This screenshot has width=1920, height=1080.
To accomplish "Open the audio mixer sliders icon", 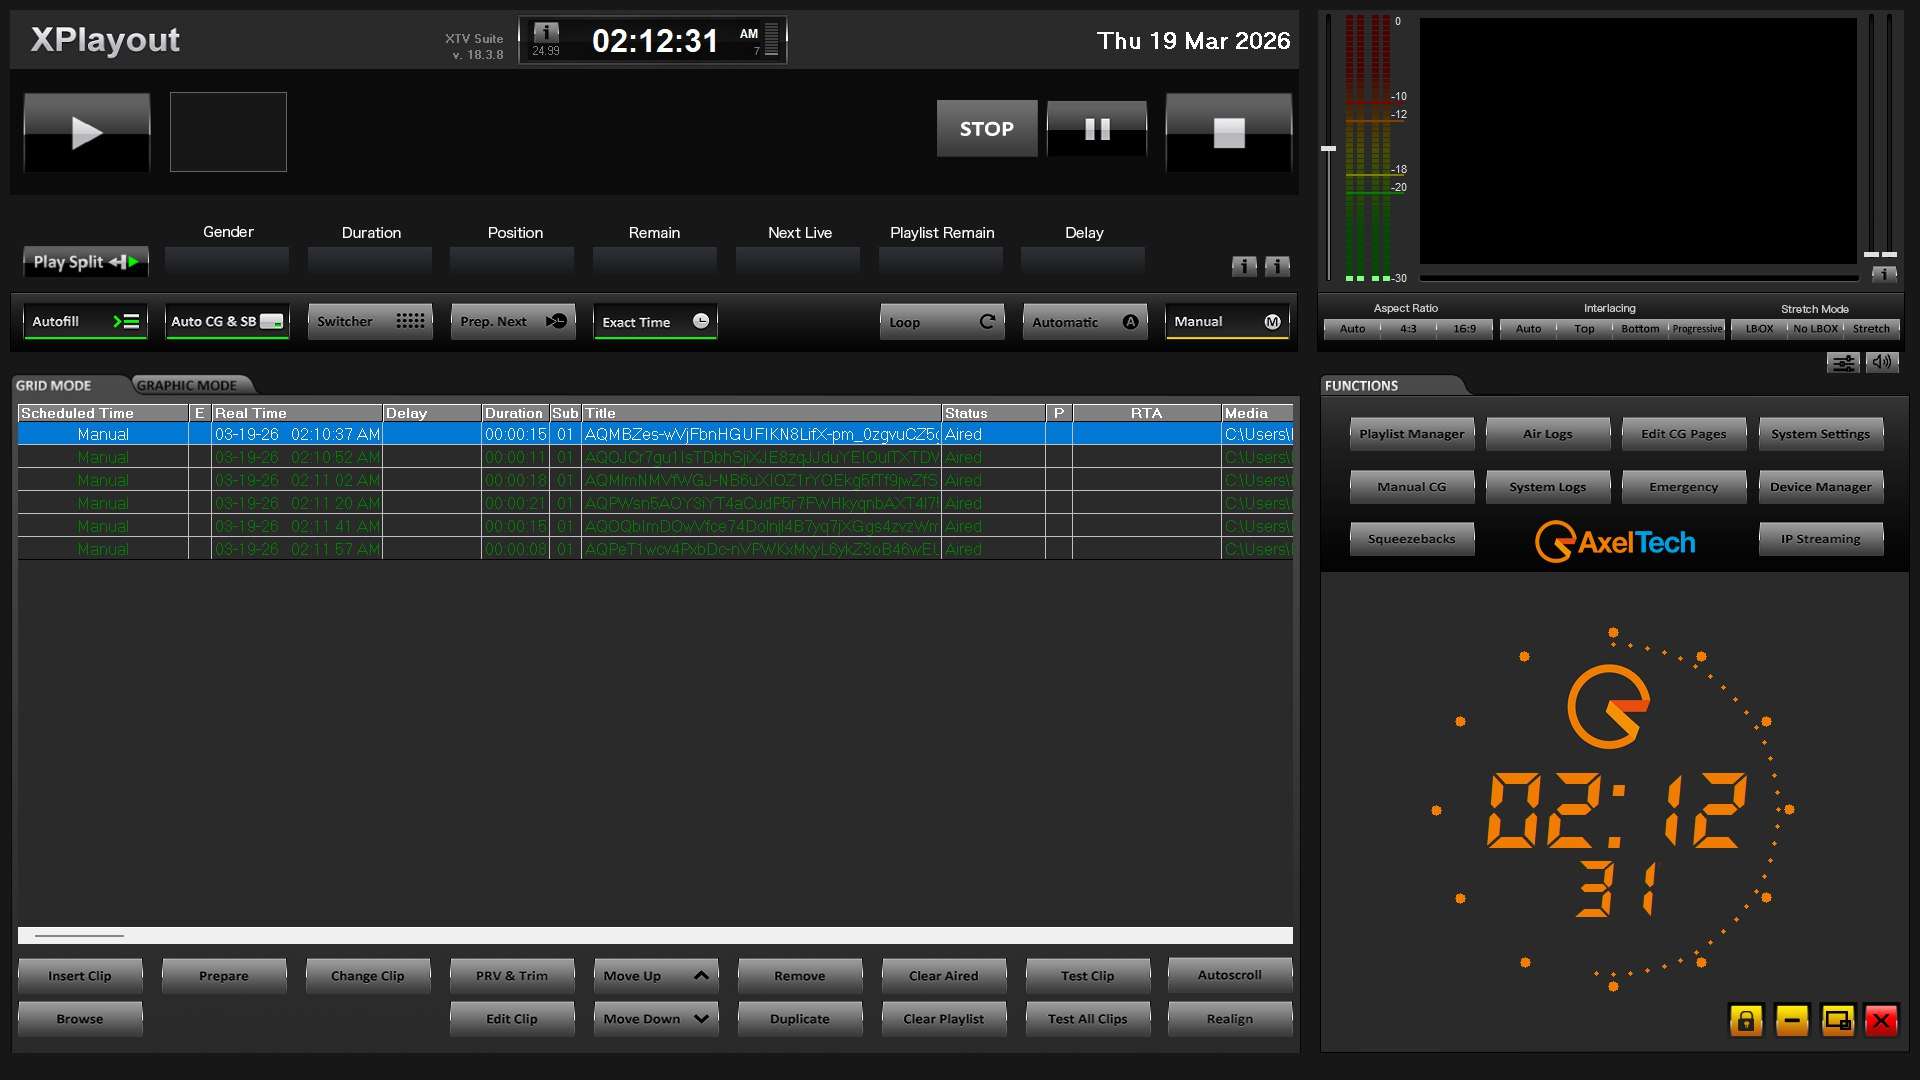I will tap(1843, 363).
